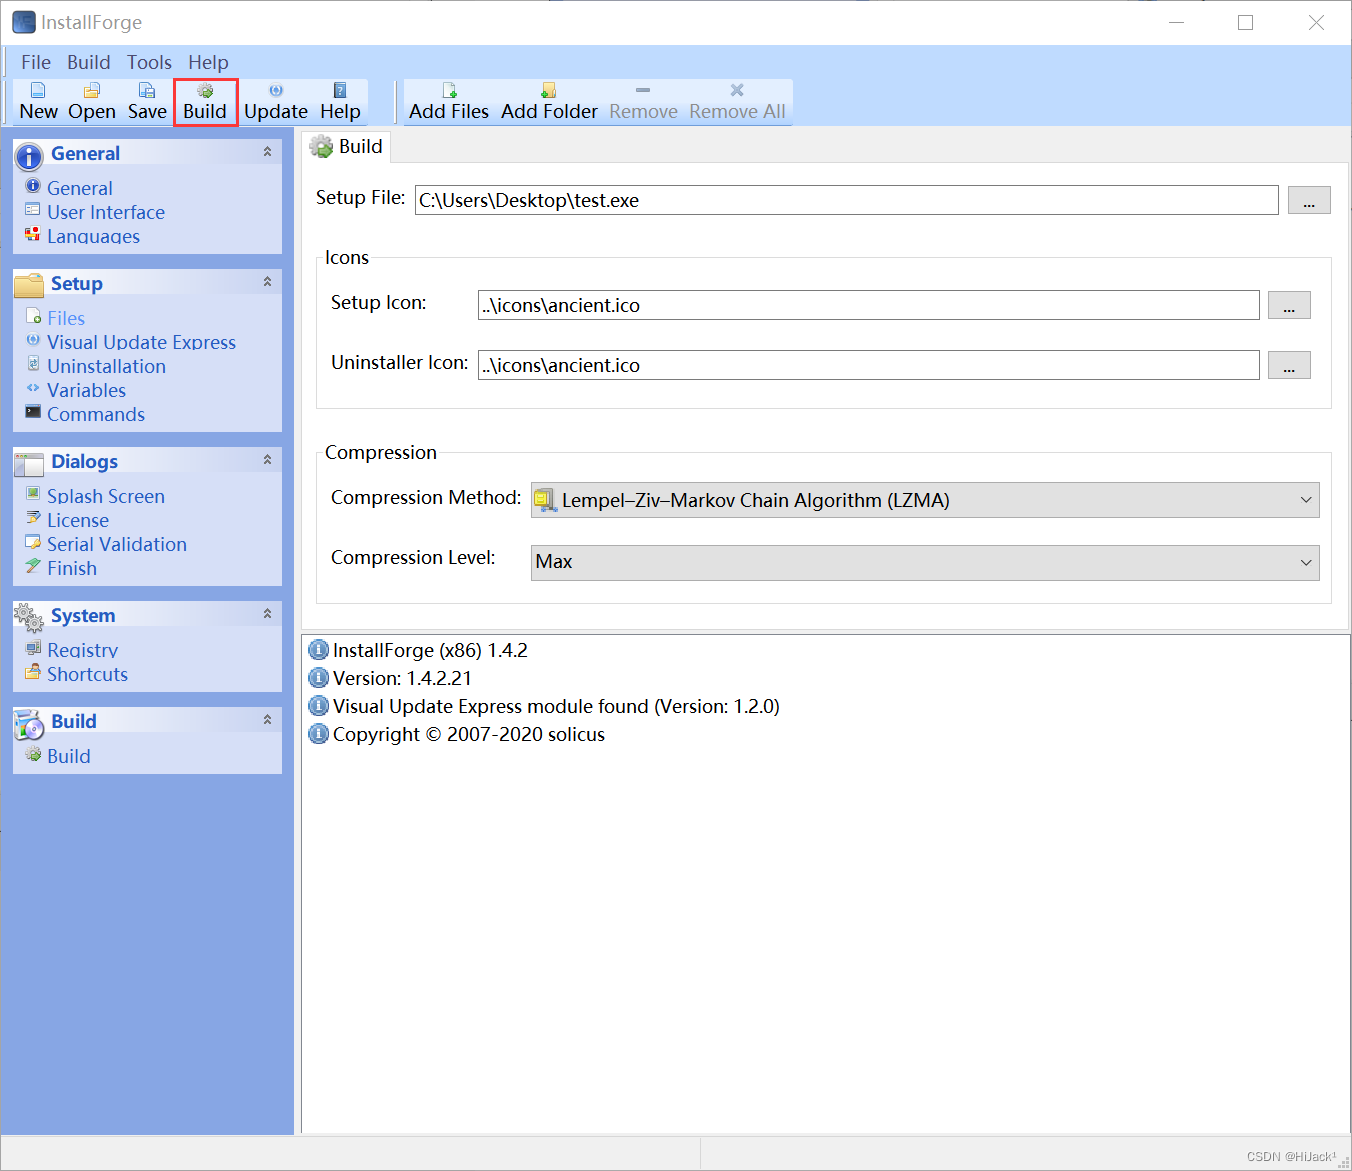Open the Registry settings in System section
The image size is (1352, 1171).
coord(81,650)
